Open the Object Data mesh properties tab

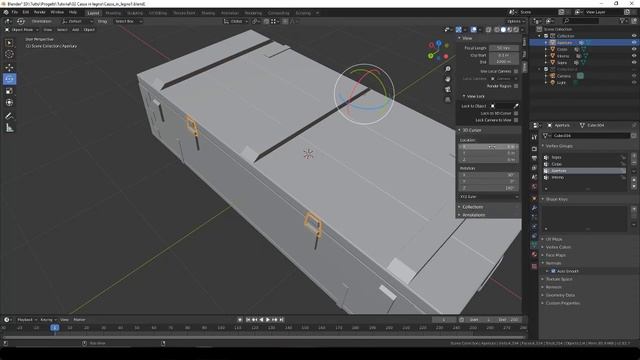(534, 244)
